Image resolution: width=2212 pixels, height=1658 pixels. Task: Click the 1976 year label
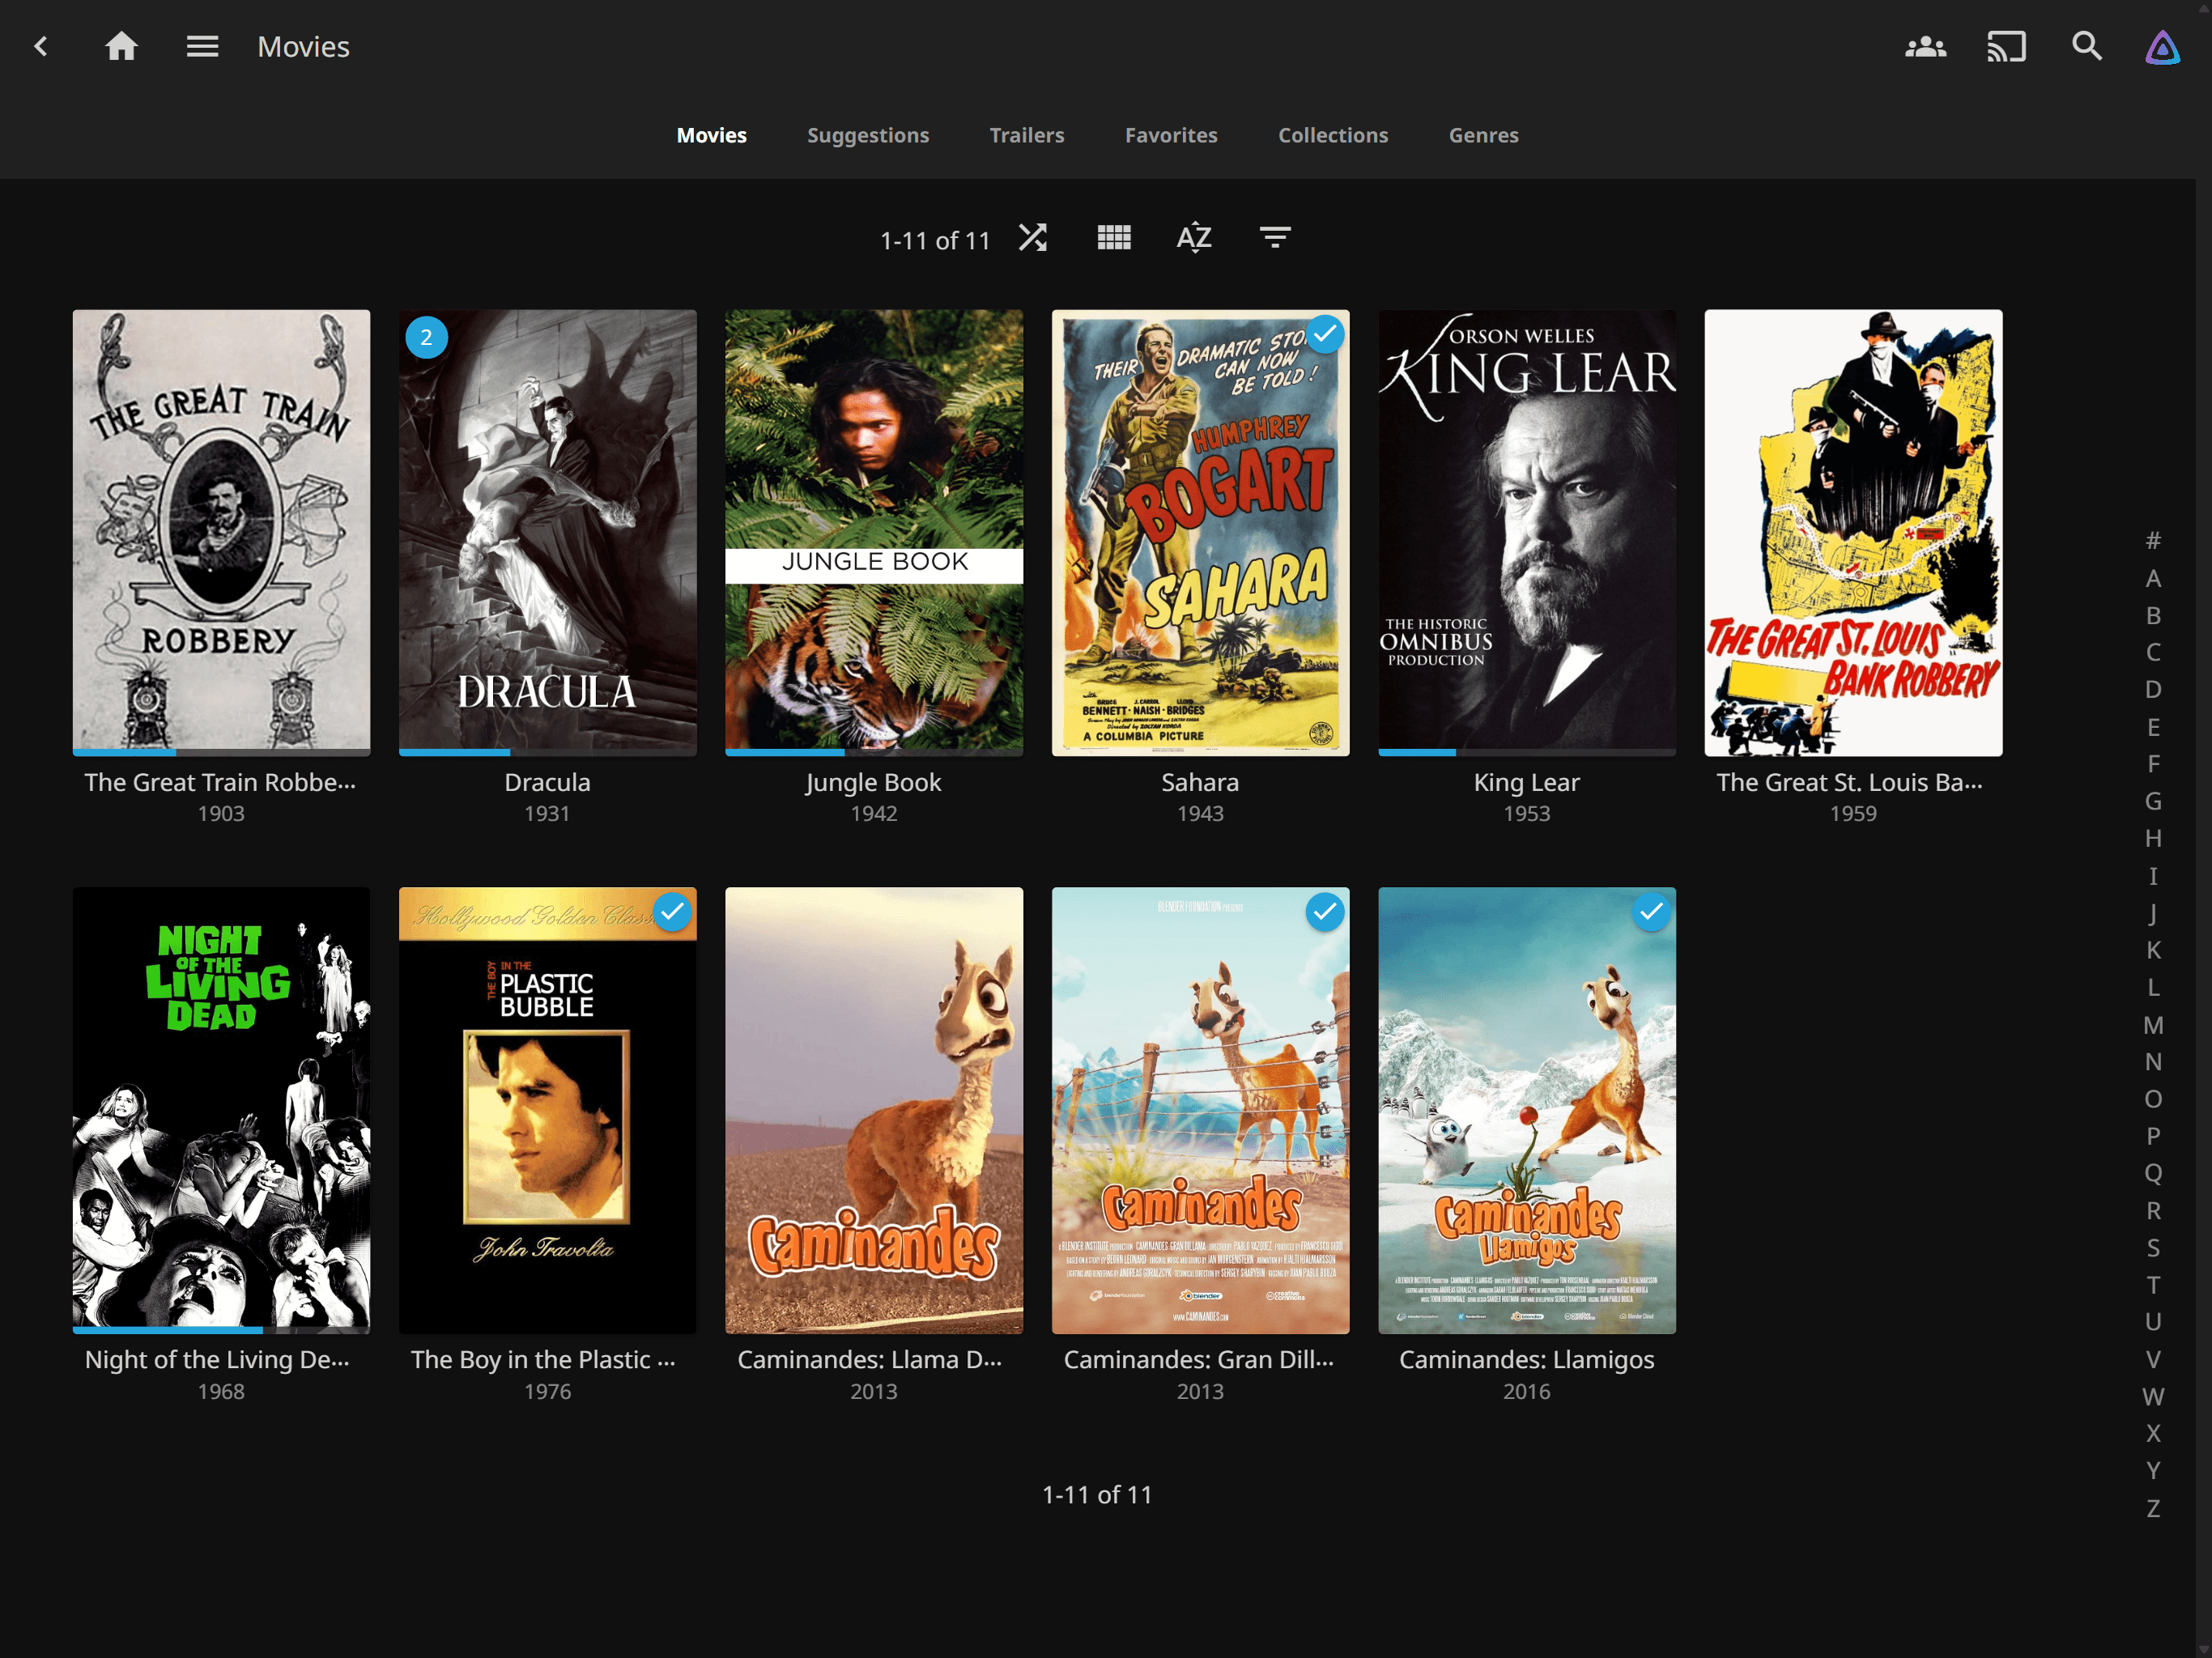tap(548, 1392)
